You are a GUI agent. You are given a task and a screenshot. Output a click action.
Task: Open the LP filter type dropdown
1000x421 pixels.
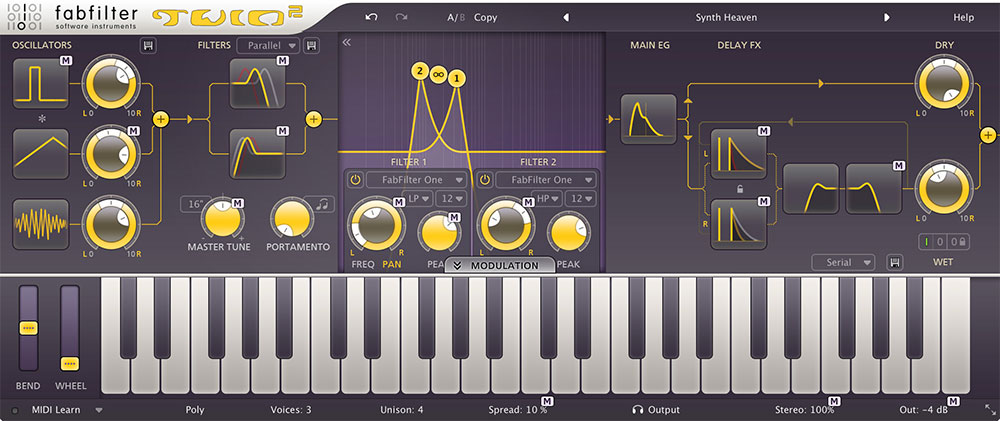(420, 198)
